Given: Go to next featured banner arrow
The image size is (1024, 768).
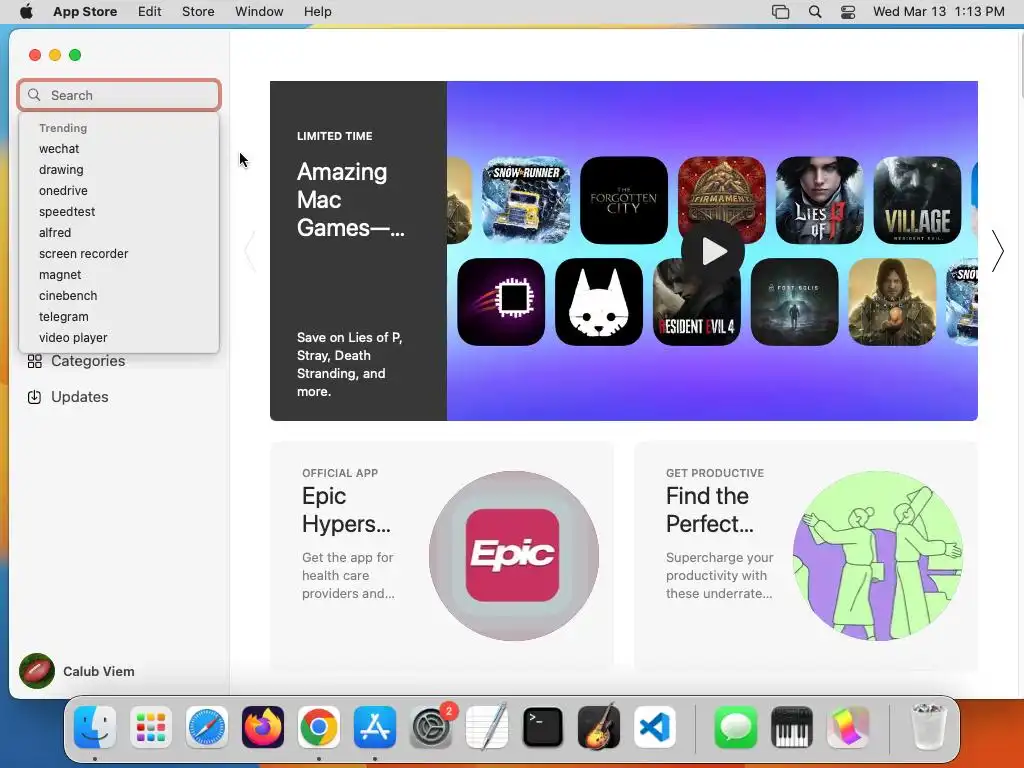Looking at the screenshot, I should click(997, 251).
